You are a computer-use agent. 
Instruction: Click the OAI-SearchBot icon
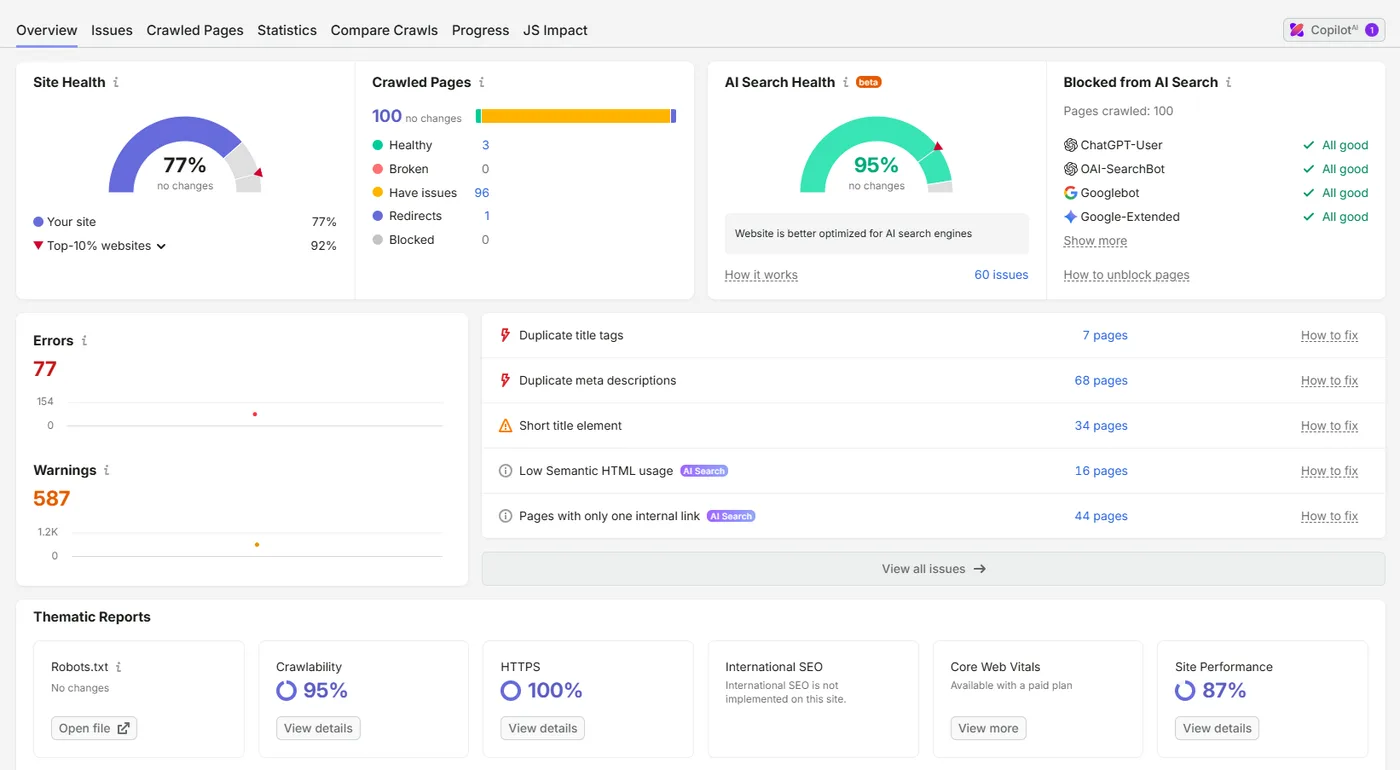click(1071, 169)
